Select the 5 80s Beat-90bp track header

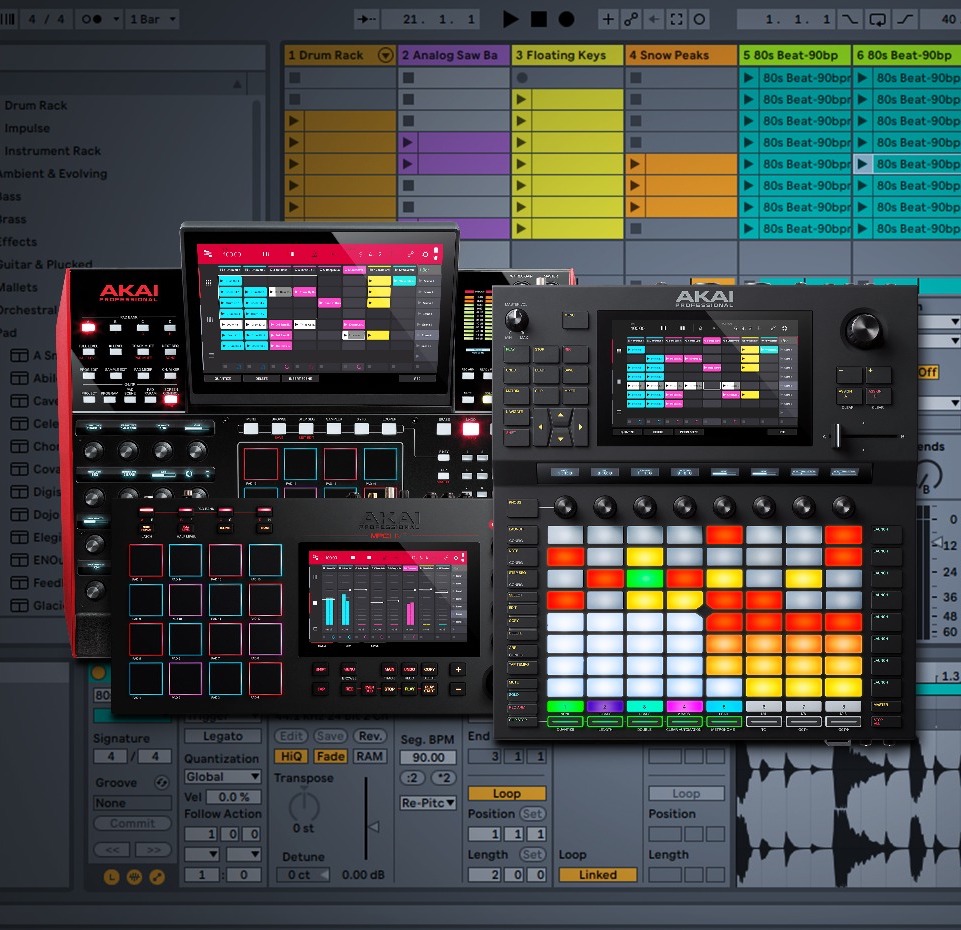point(795,55)
